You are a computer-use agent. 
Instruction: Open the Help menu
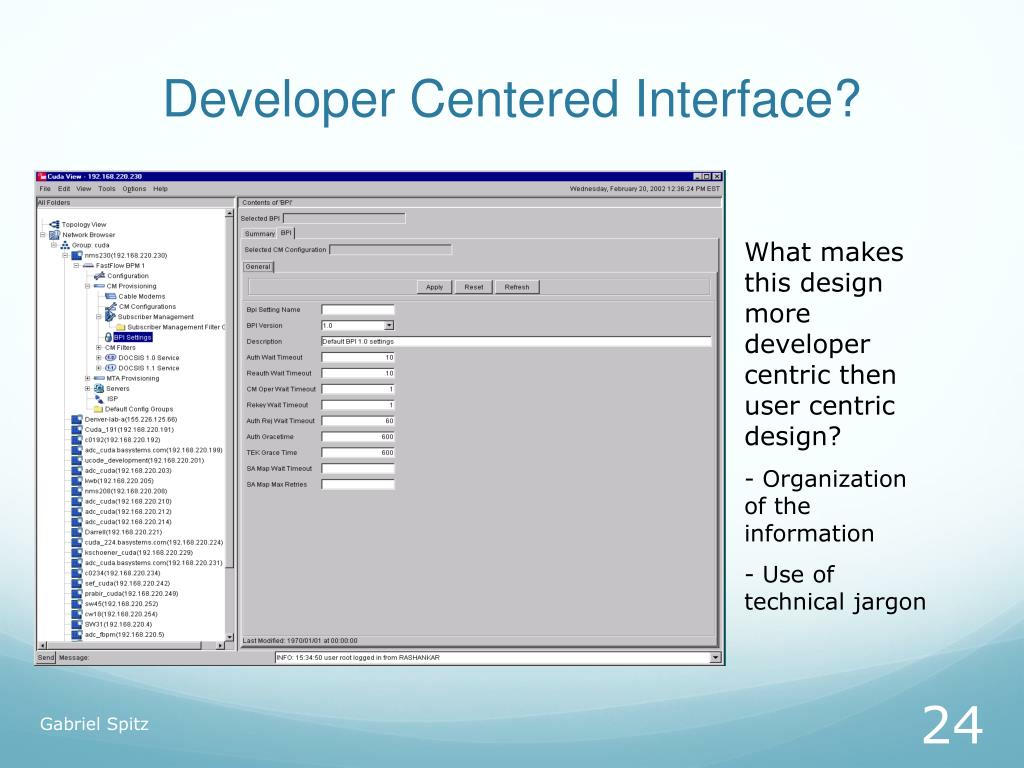pyautogui.click(x=160, y=189)
